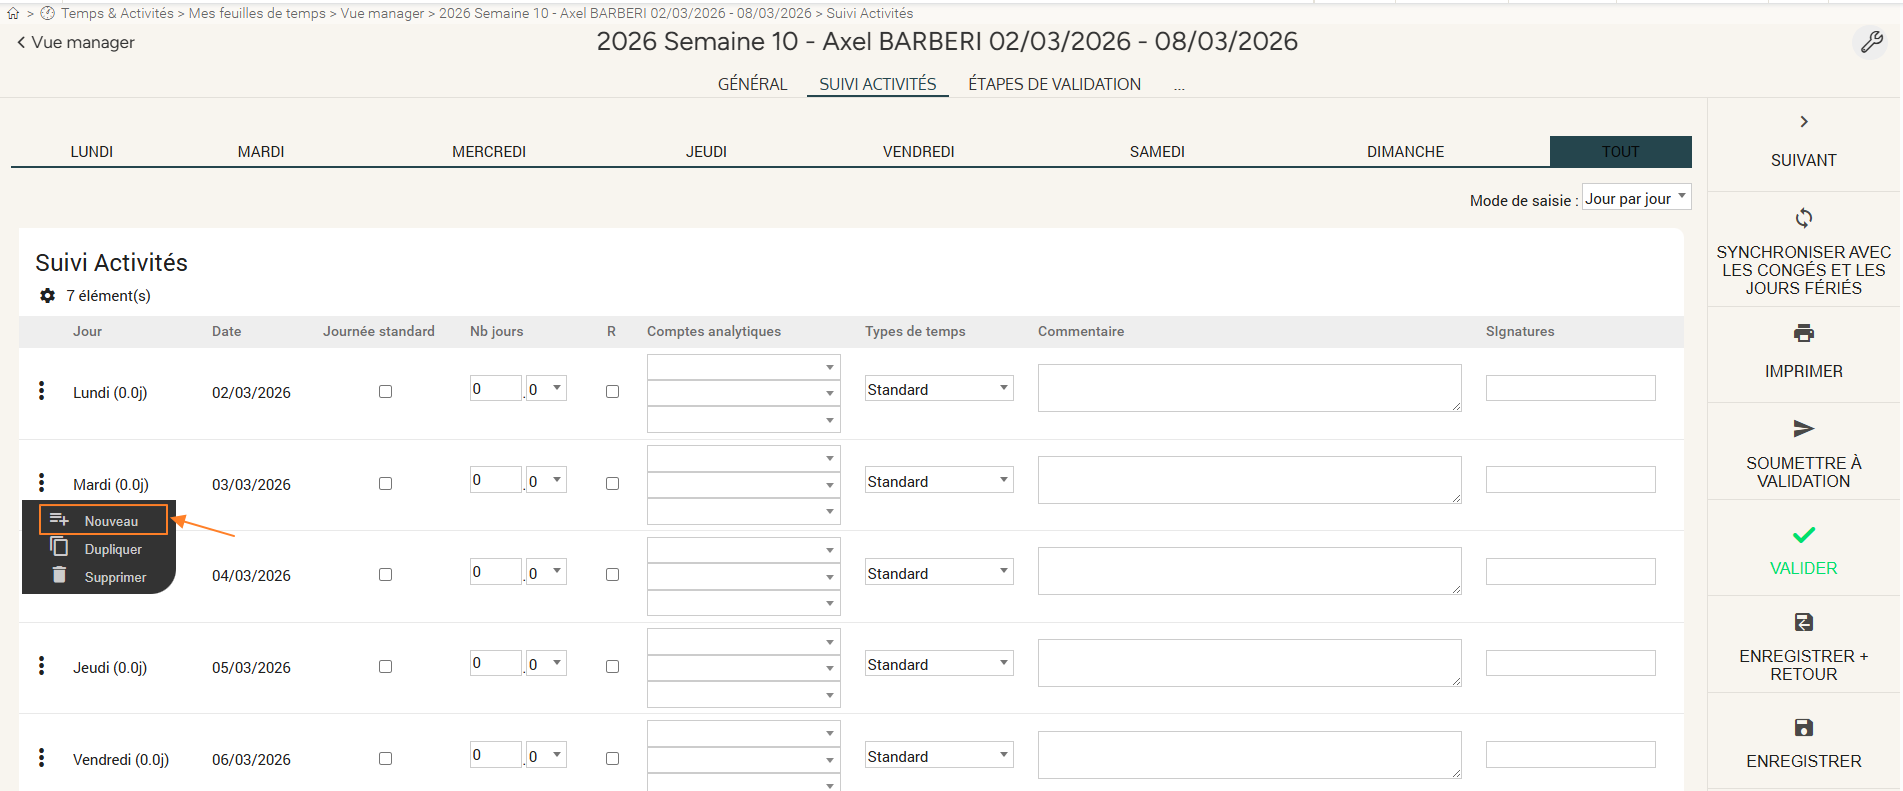This screenshot has height=791, width=1903.
Task: Open first Comptes analytiques dropdown for Mardi
Action: point(743,459)
